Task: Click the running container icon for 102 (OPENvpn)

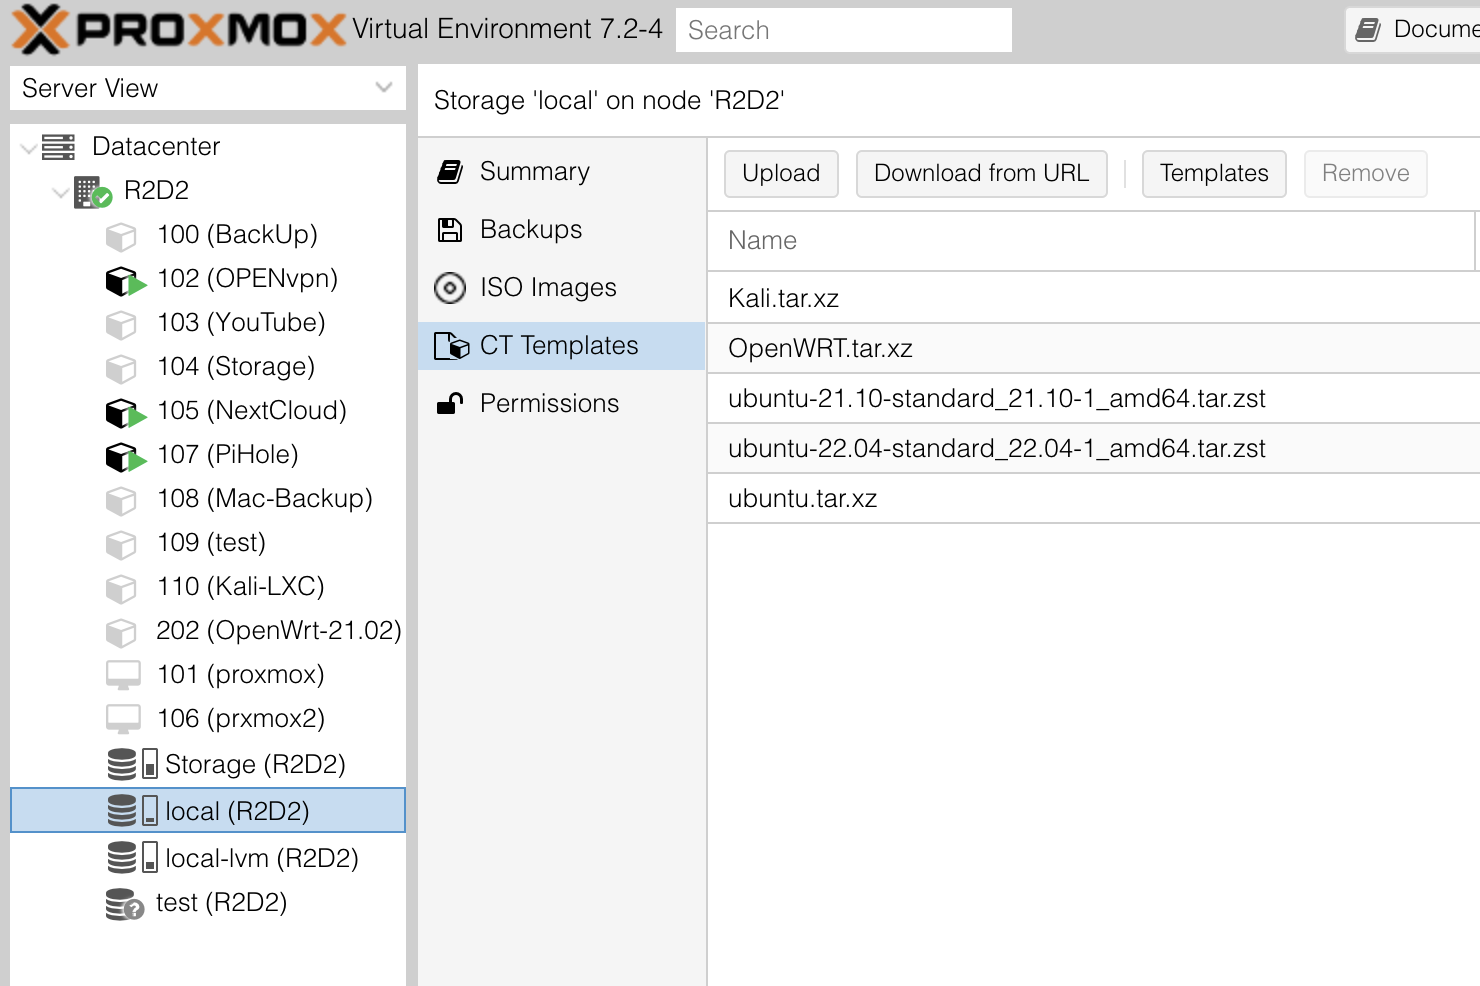Action: pos(123,278)
